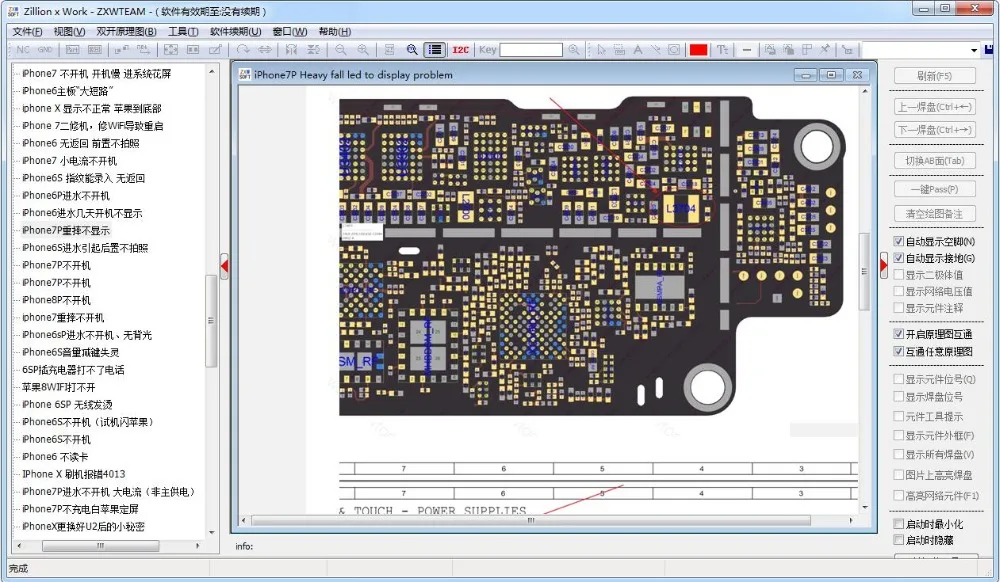Open the red color swatch picker
The height and width of the screenshot is (582, 1000).
click(698, 50)
